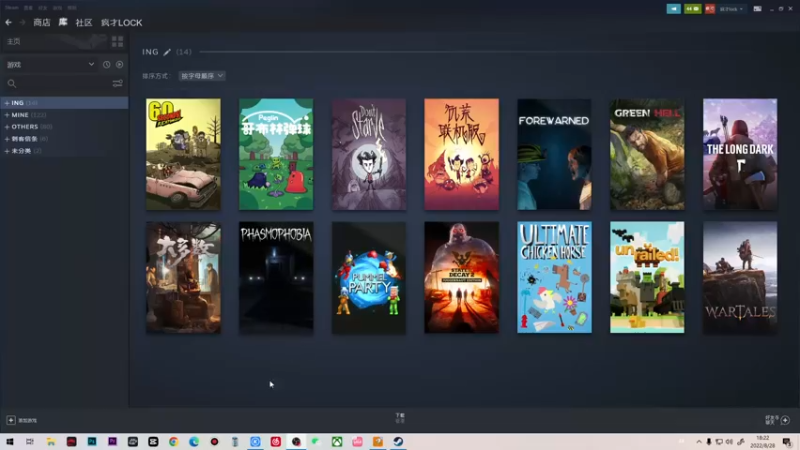Click the library search input field

pos(63,84)
